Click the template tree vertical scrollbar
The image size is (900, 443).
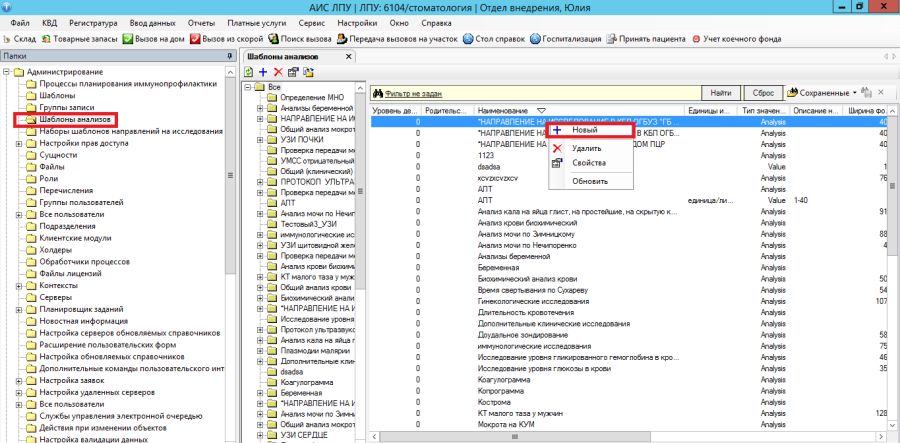(360, 191)
